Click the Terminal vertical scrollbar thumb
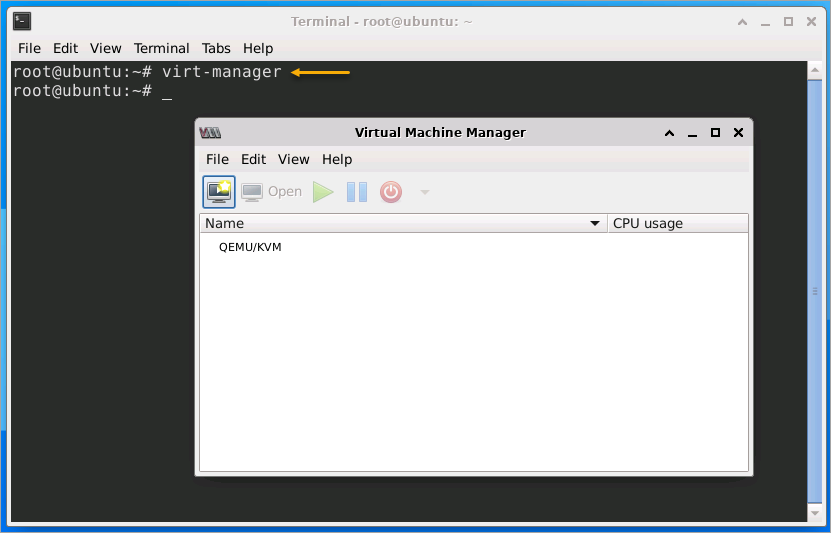The image size is (831, 533). point(815,291)
